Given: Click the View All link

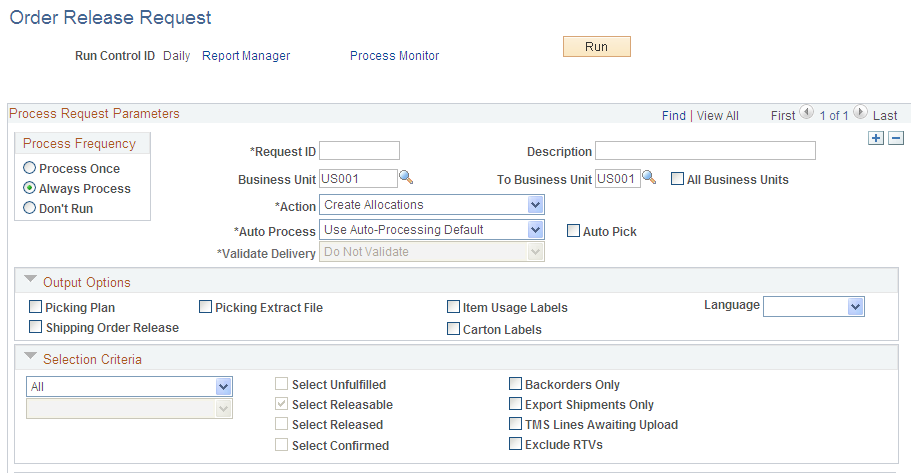Looking at the screenshot, I should 718,116.
